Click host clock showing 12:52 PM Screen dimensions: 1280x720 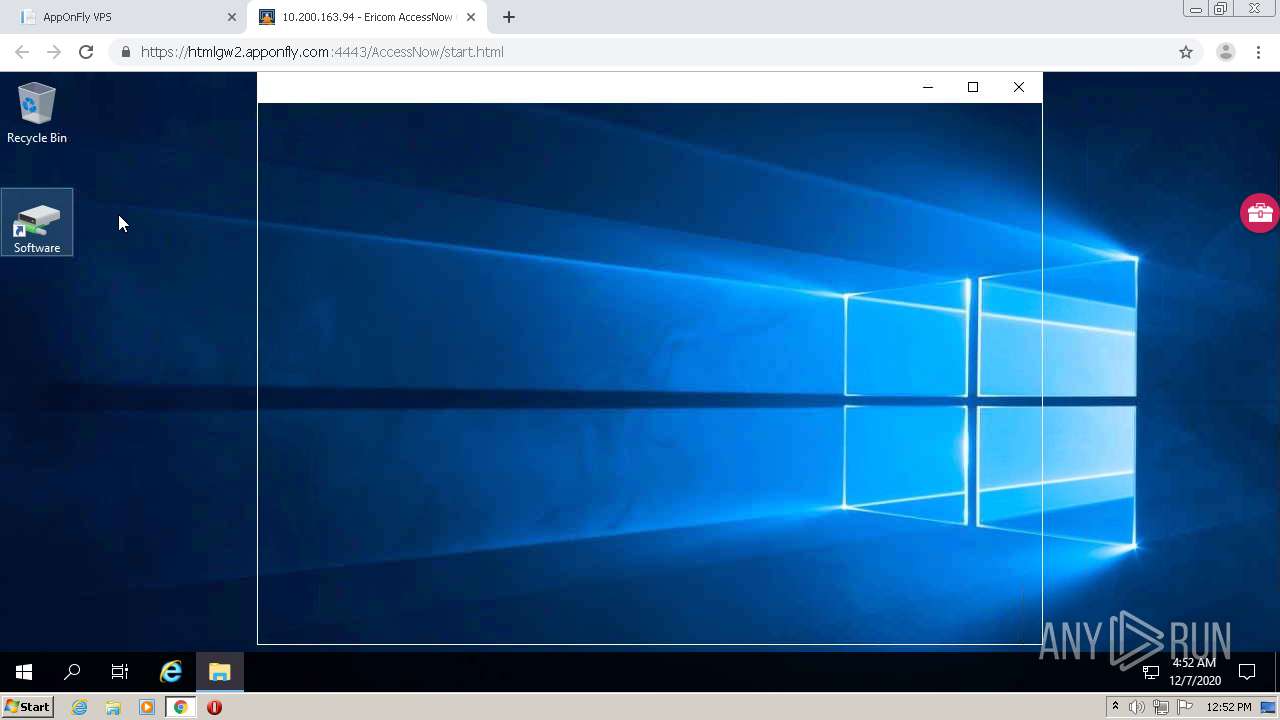[1229, 707]
